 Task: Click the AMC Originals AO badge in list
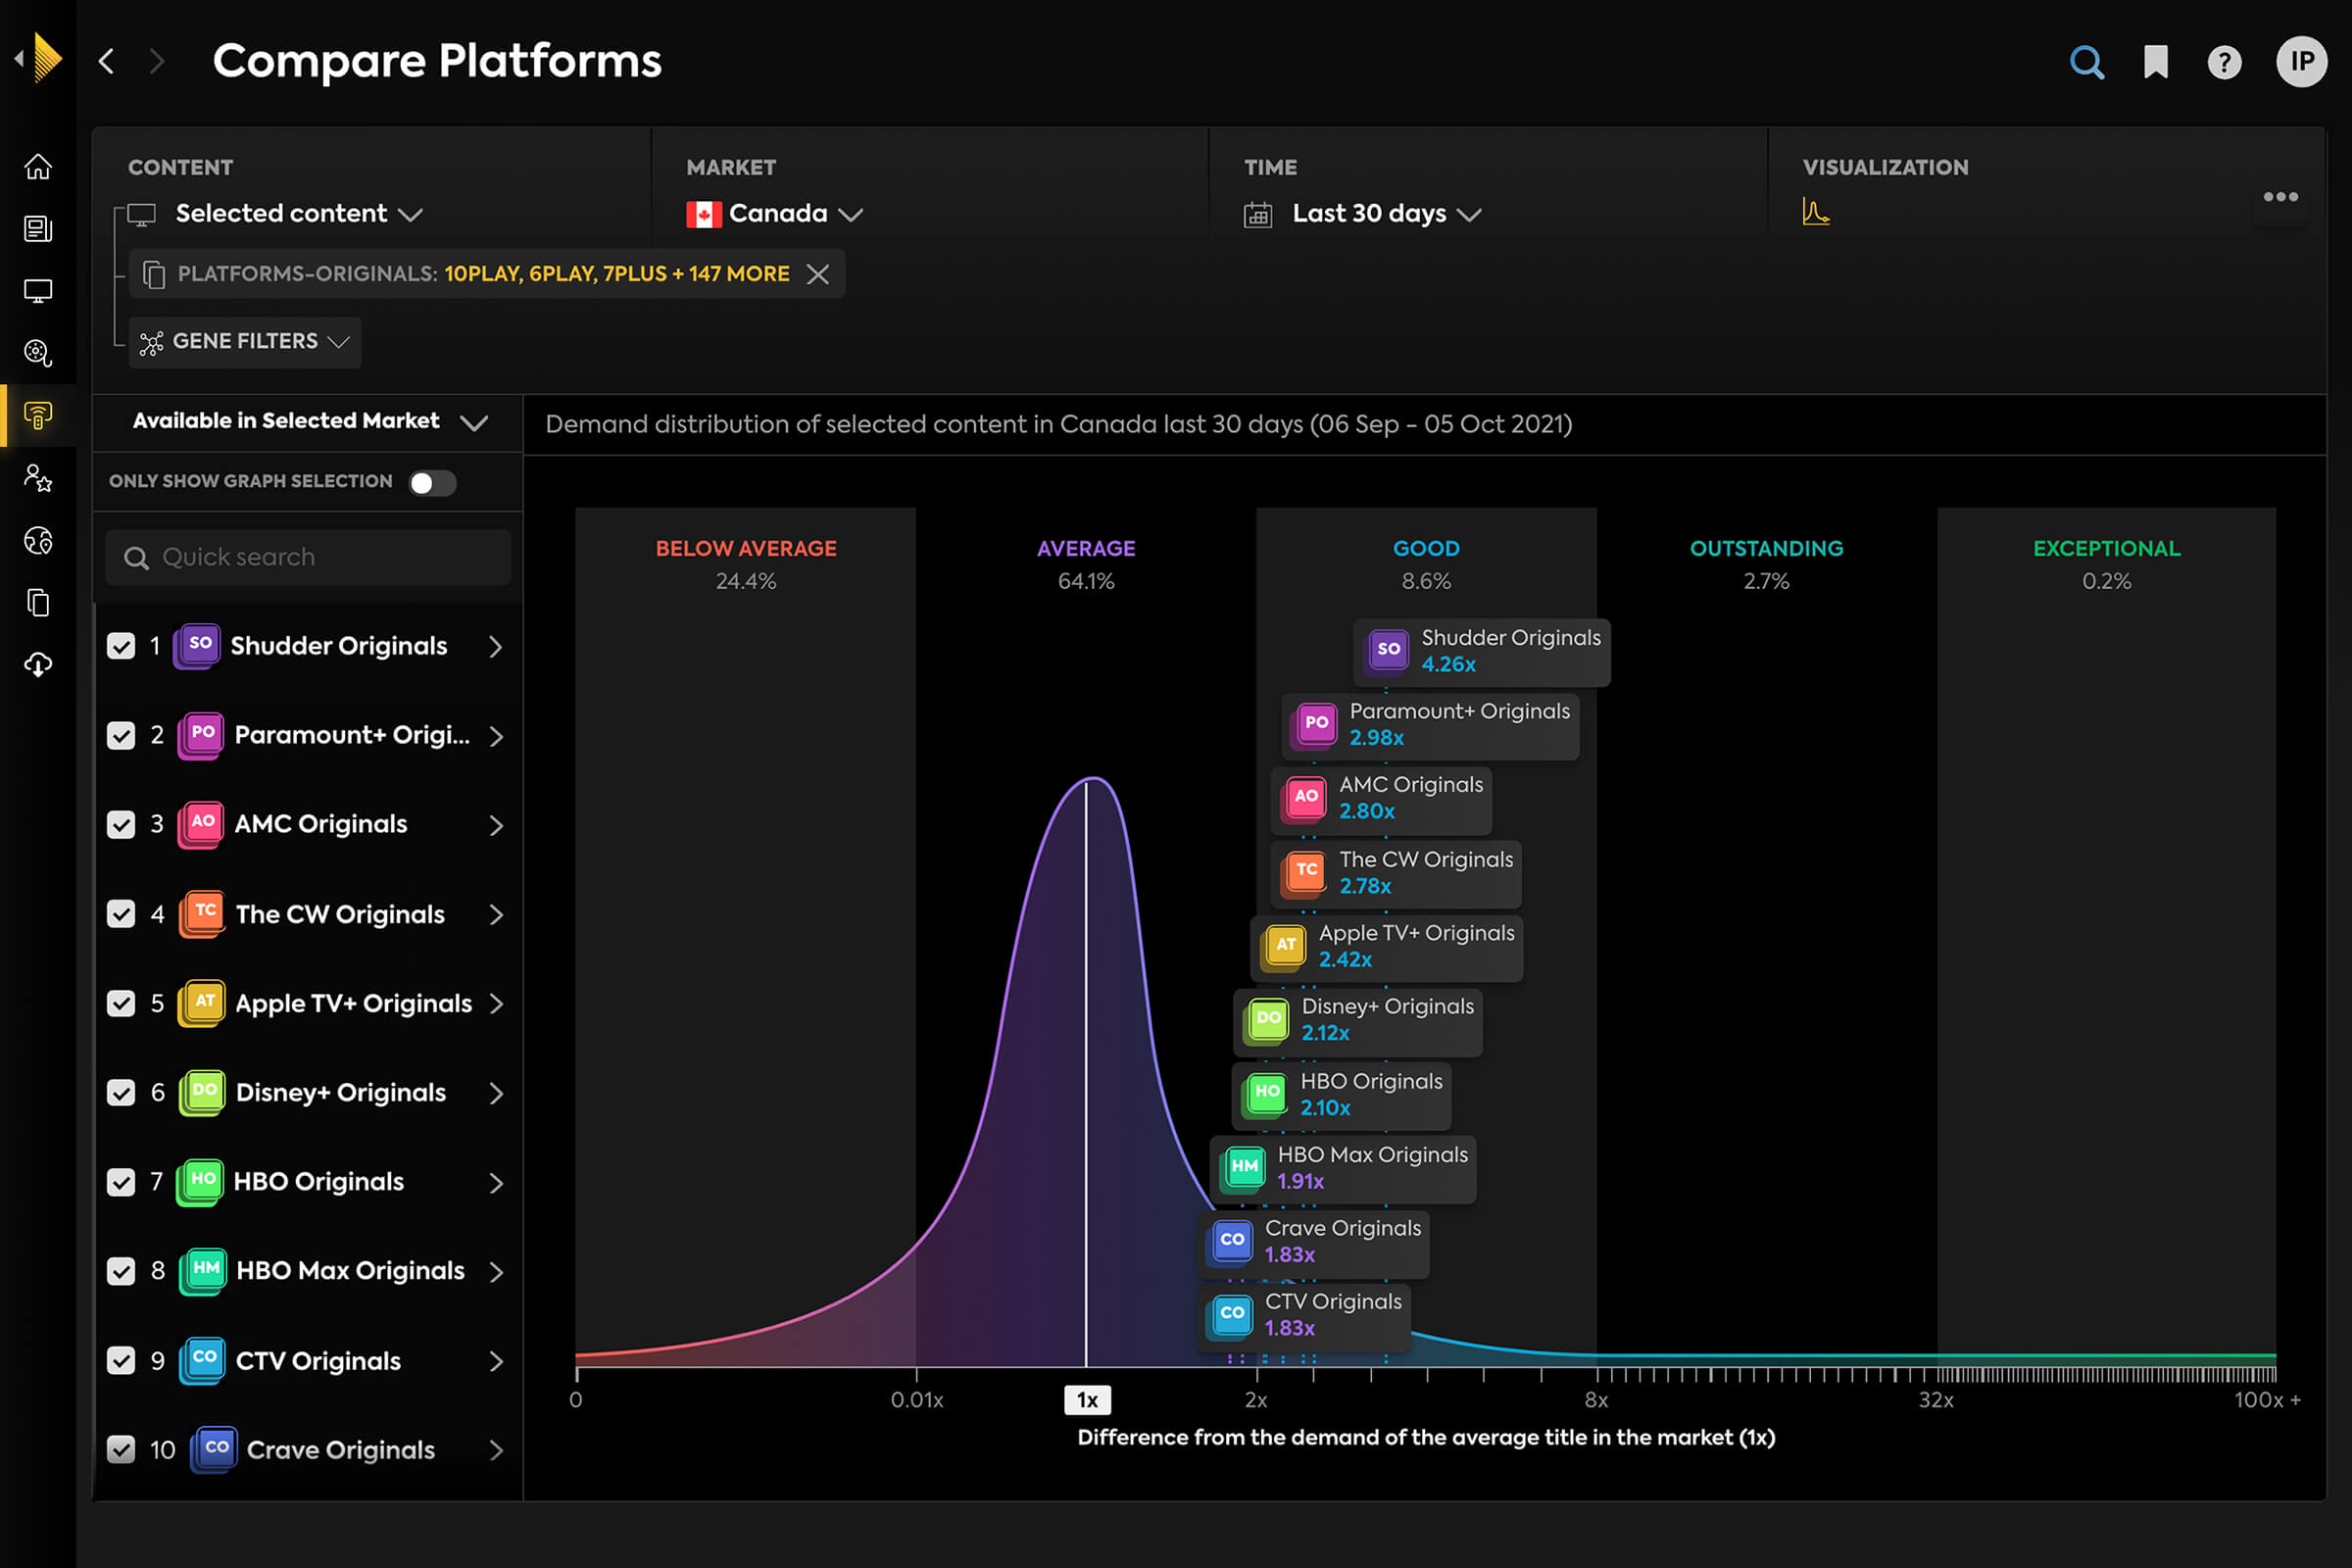[200, 824]
